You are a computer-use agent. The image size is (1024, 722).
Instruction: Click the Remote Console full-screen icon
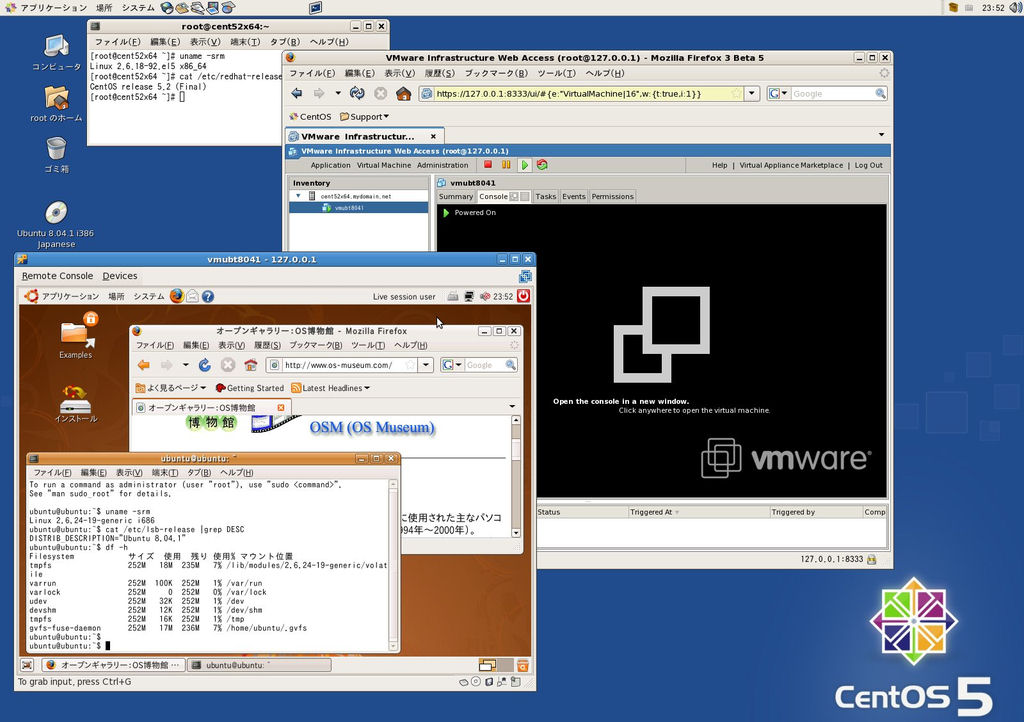(525, 276)
